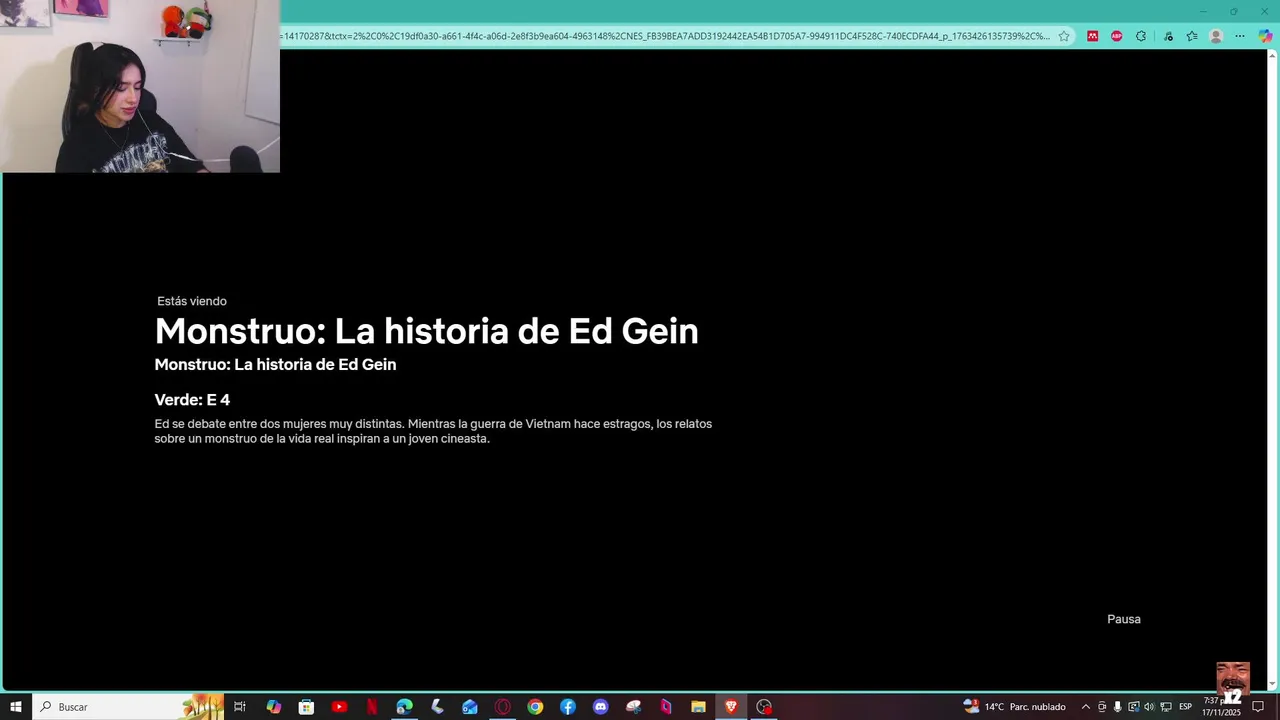The height and width of the screenshot is (720, 1280).
Task: Open the weather widget showing 14°C
Action: coord(1014,707)
